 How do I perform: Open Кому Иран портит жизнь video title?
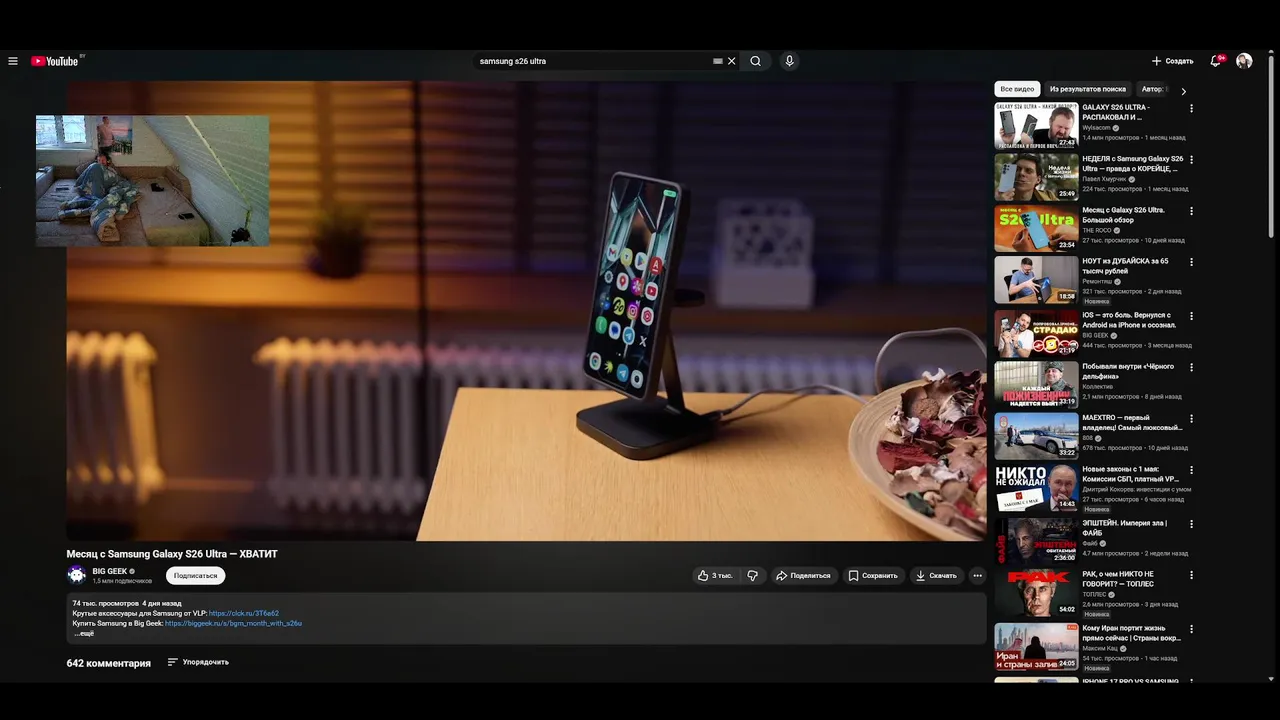coord(1132,634)
